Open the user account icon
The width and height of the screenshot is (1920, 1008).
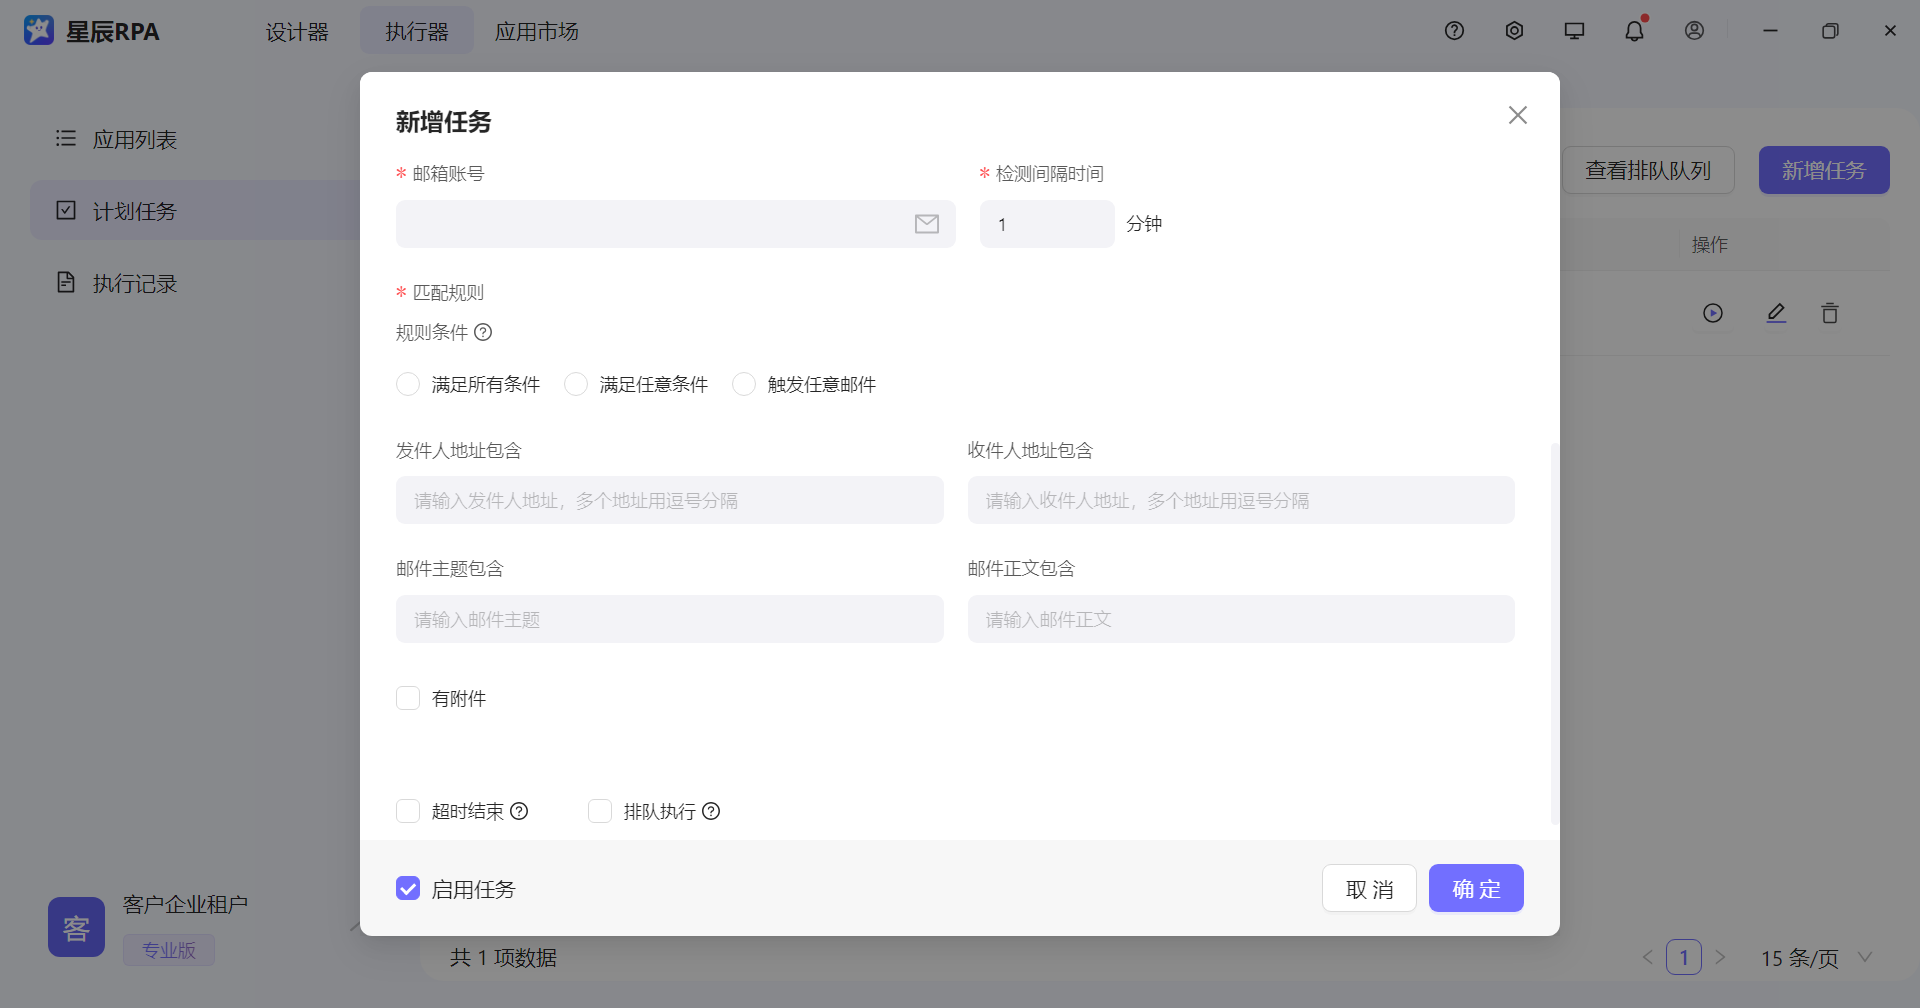[x=1693, y=30]
